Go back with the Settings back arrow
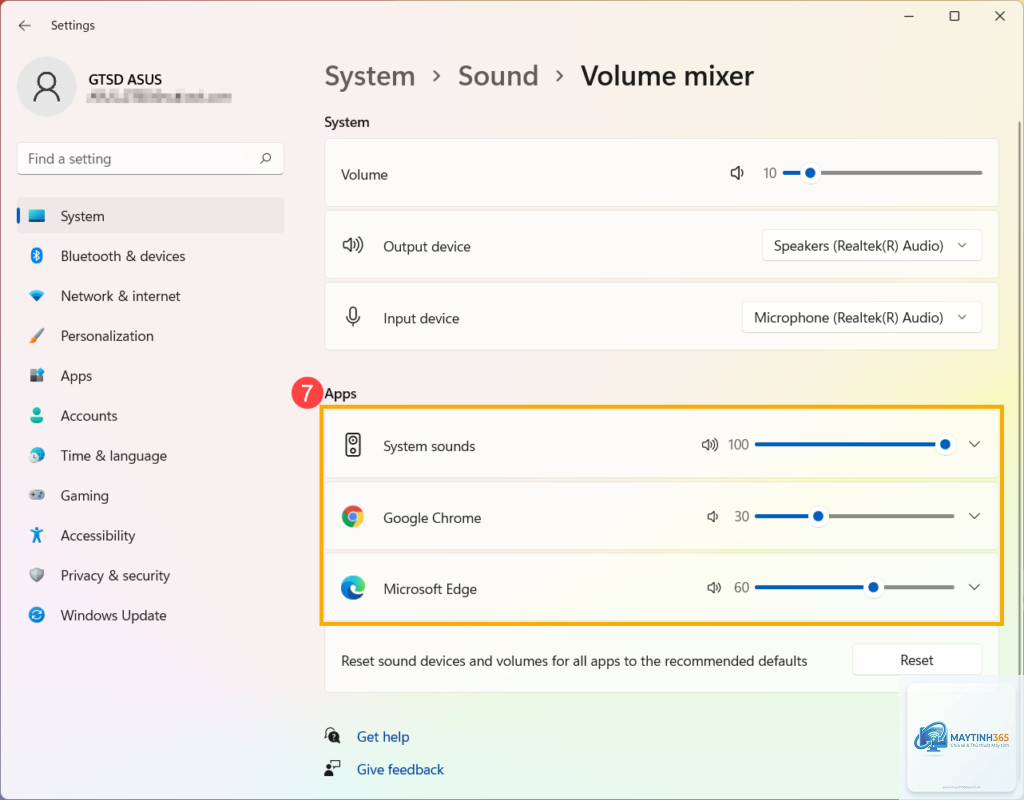The image size is (1024, 800). click(25, 25)
